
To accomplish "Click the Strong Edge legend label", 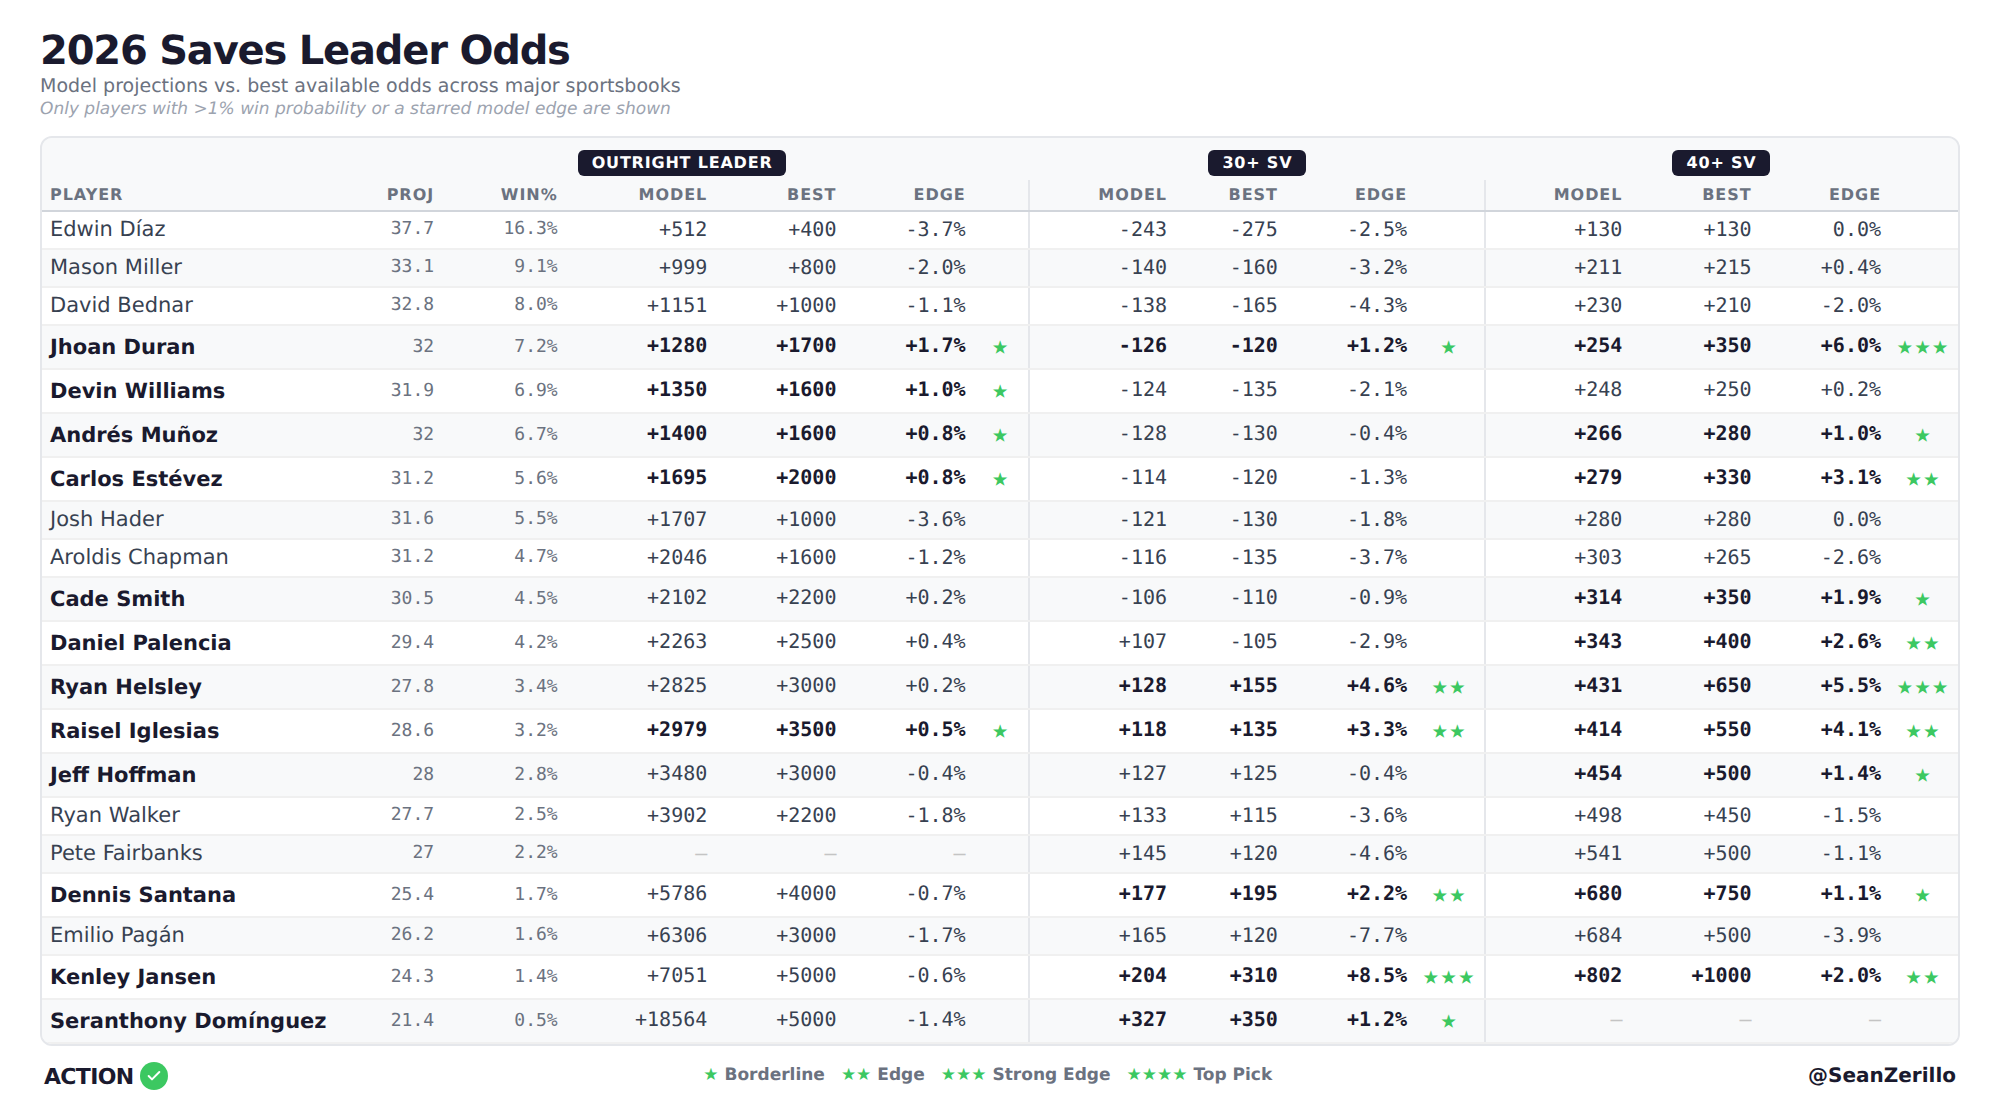I will pos(1051,1074).
